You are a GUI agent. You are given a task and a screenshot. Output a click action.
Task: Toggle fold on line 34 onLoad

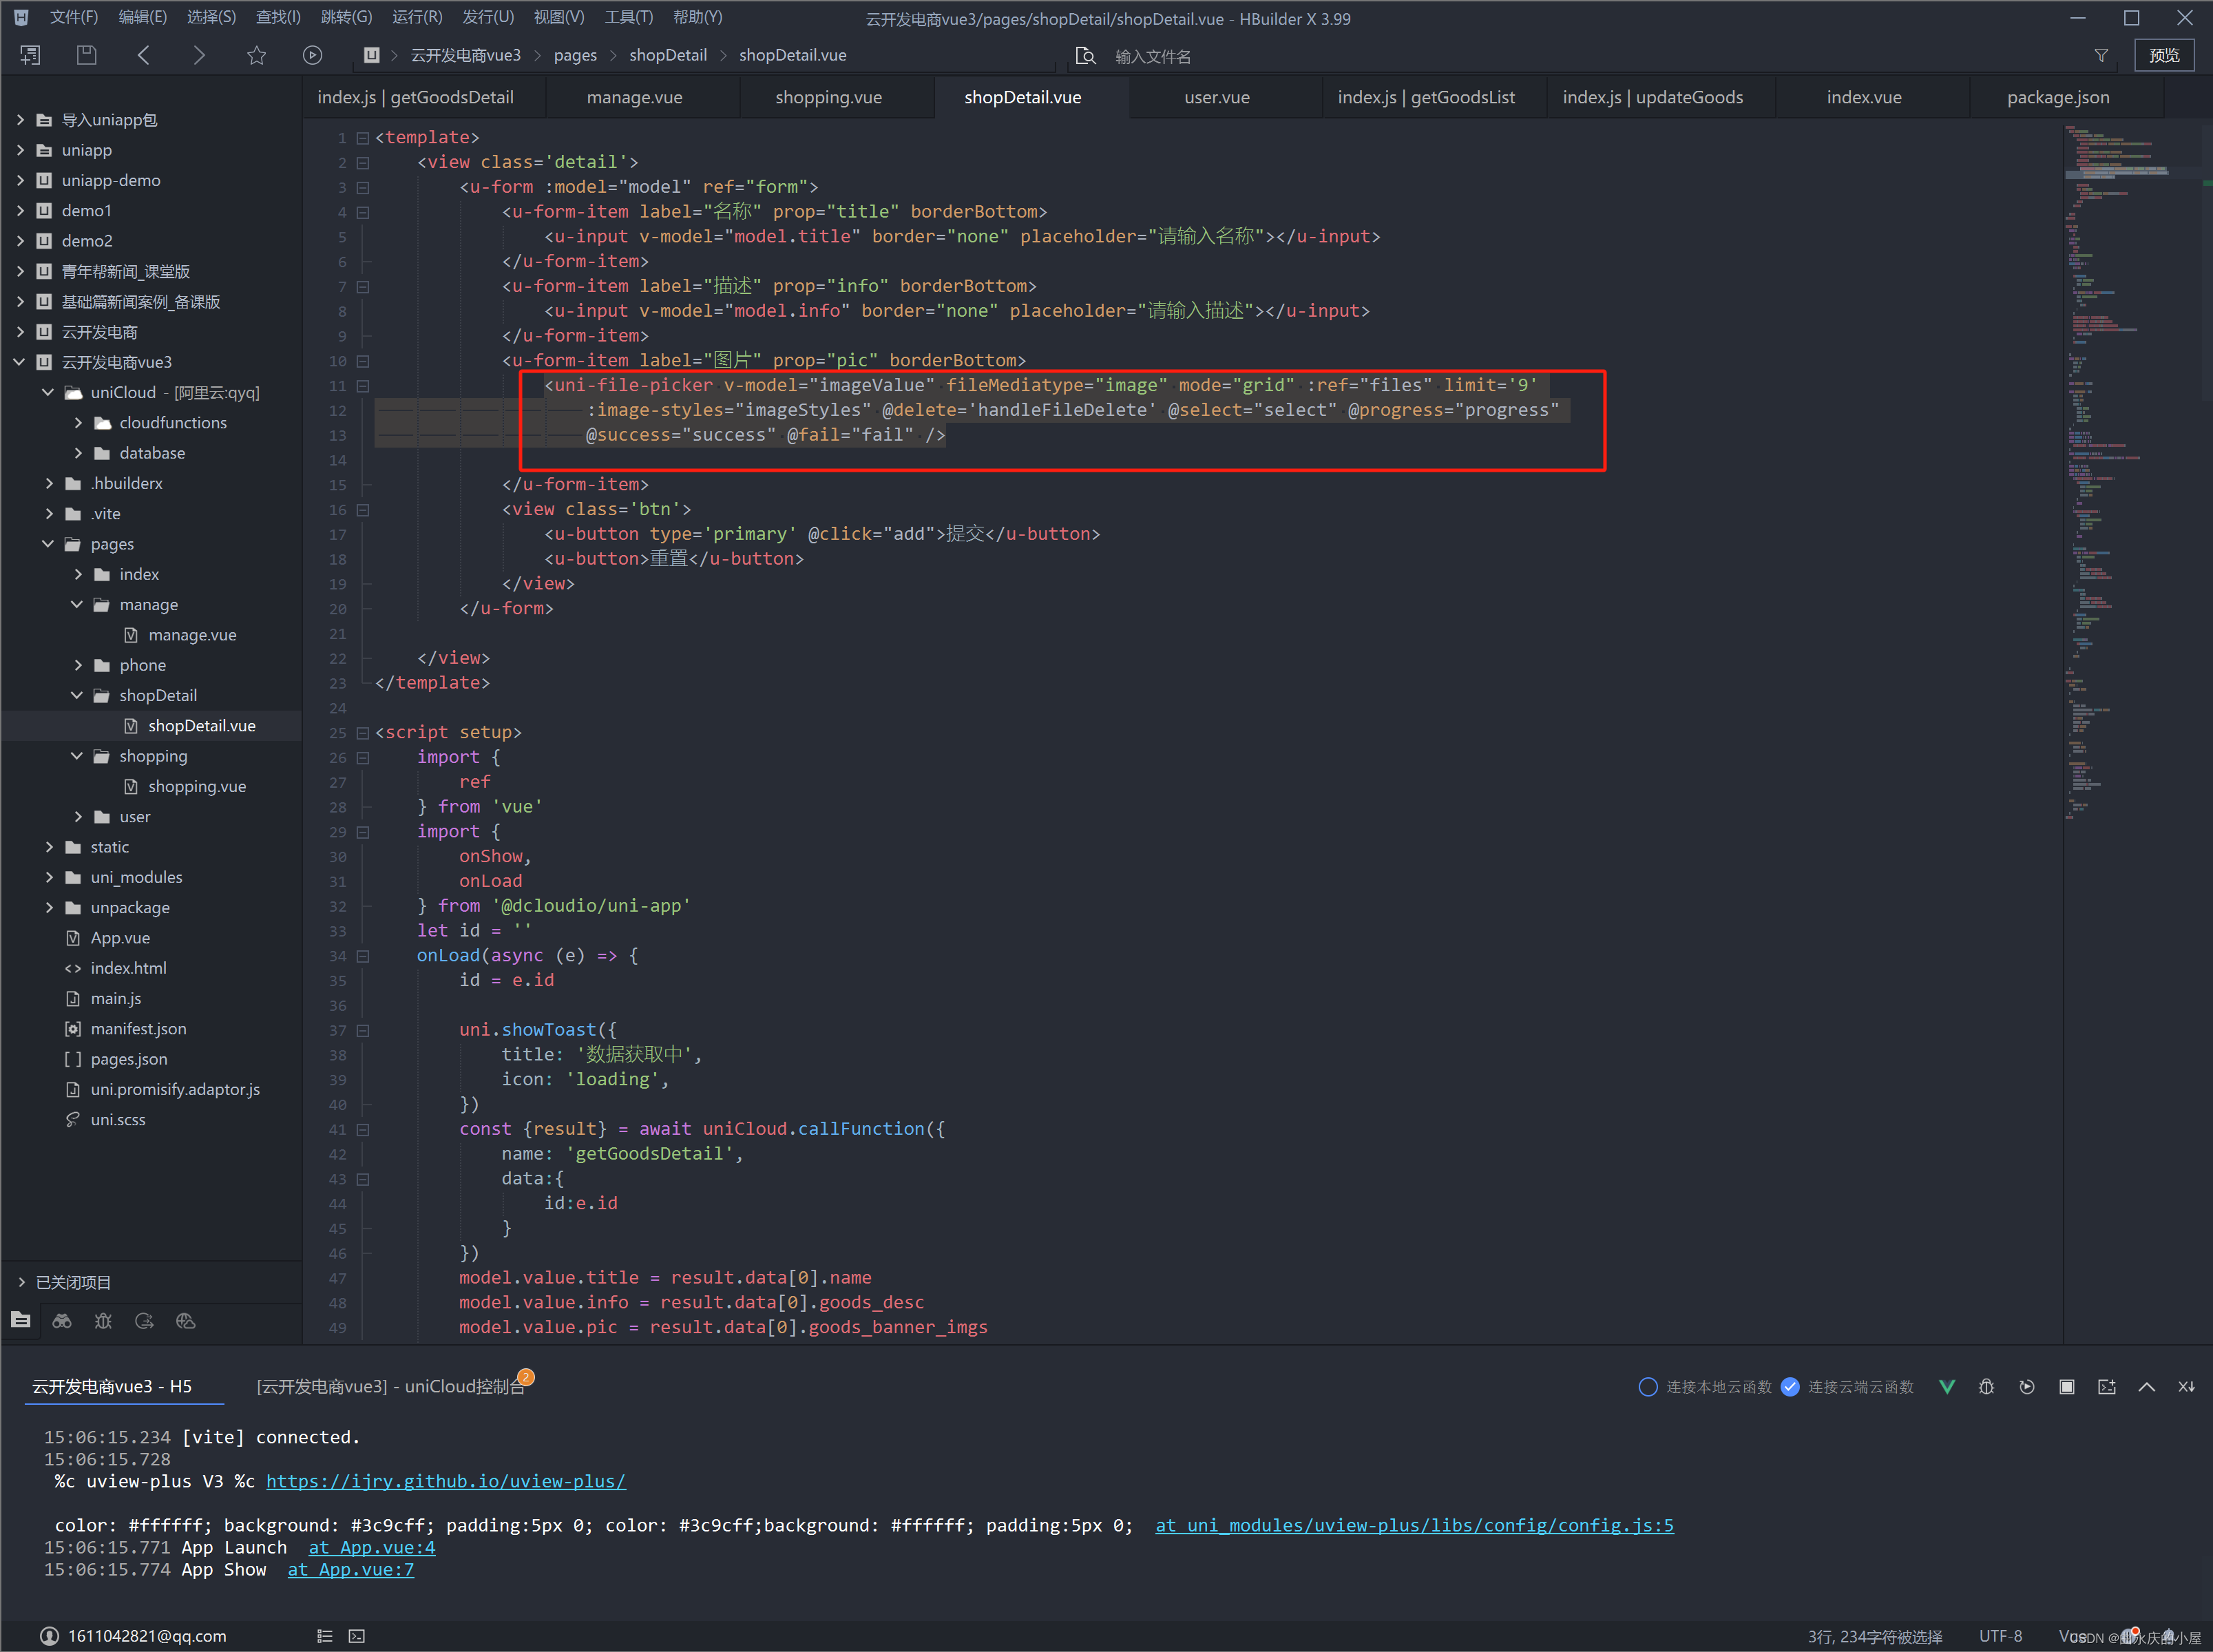[x=363, y=956]
